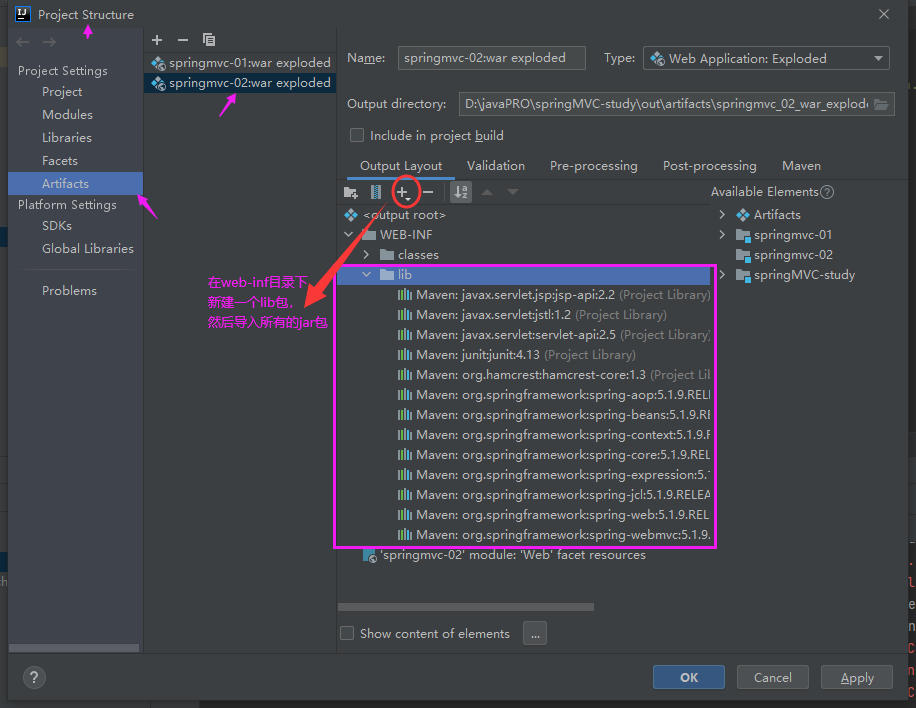The width and height of the screenshot is (916, 708).
Task: Collapse the lib folder
Action: click(x=366, y=275)
